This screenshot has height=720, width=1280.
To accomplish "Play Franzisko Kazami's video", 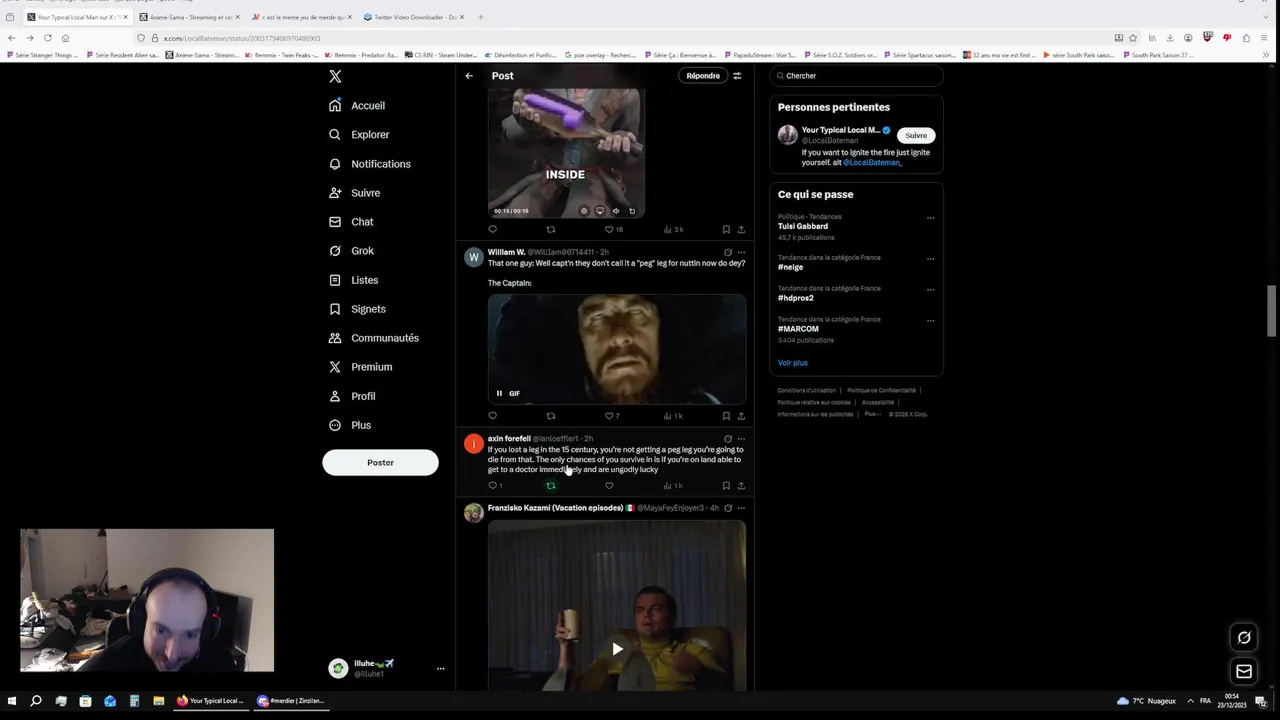I will coord(617,649).
